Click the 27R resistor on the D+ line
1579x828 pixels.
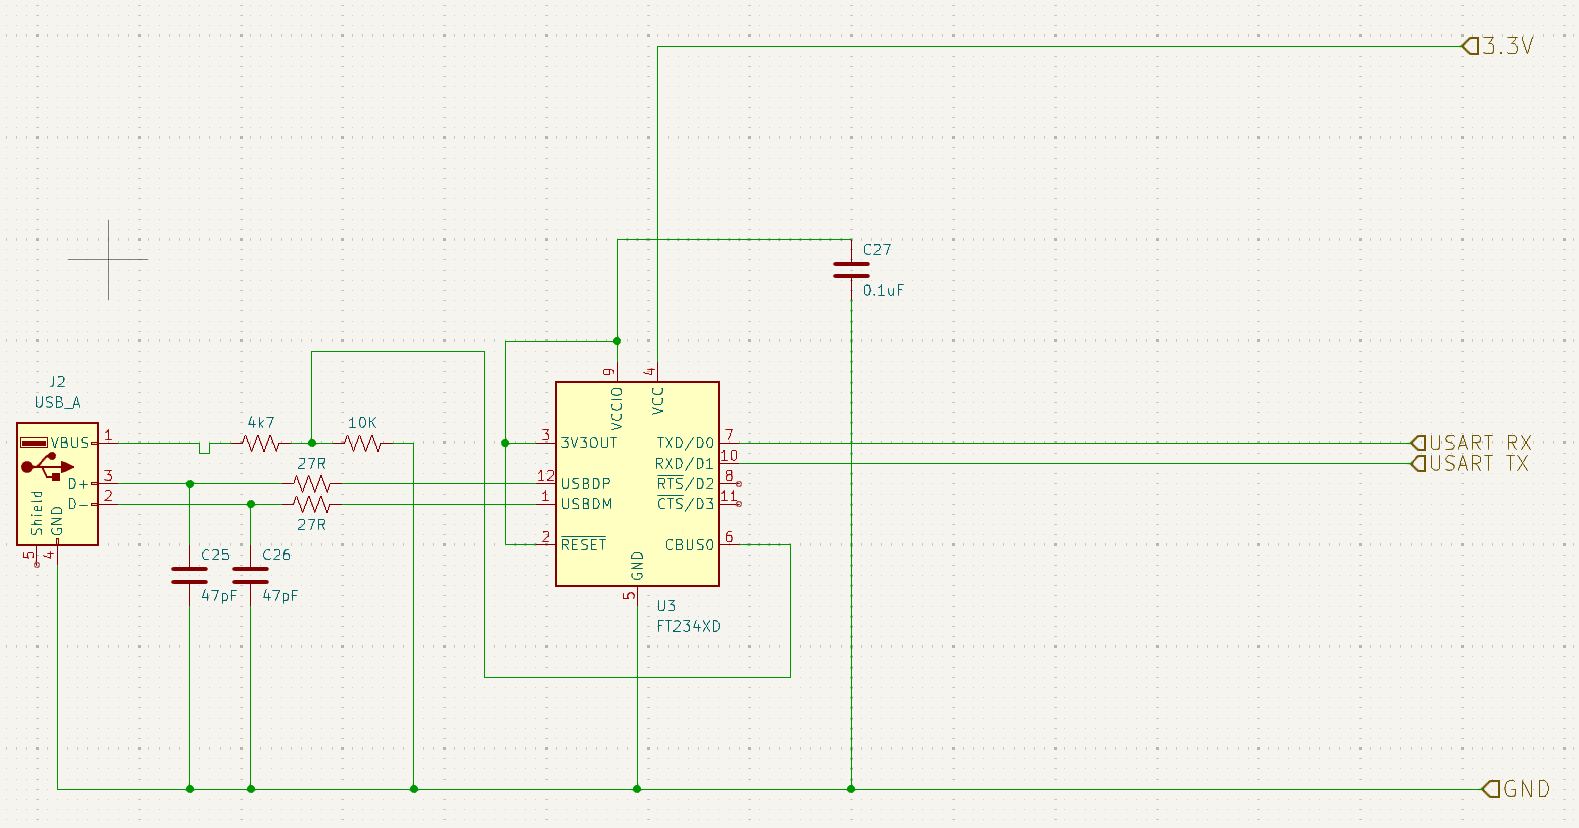point(312,484)
